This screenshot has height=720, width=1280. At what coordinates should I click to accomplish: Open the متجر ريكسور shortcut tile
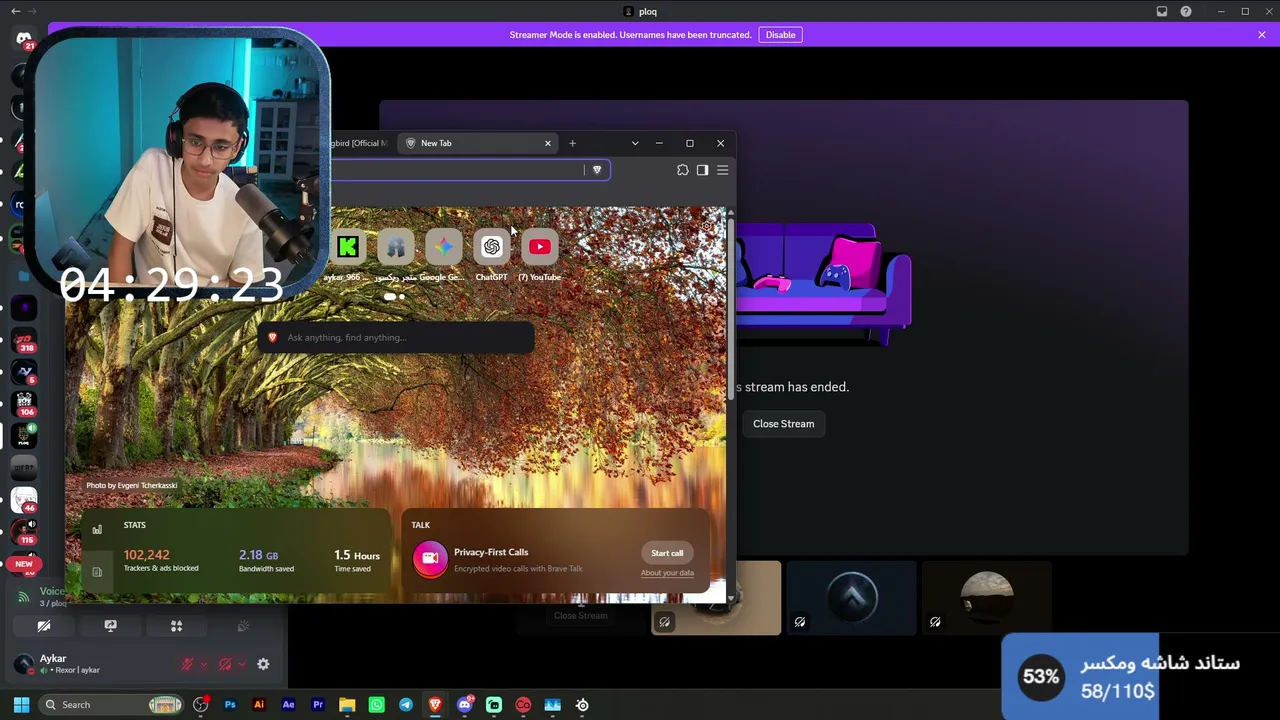396,247
